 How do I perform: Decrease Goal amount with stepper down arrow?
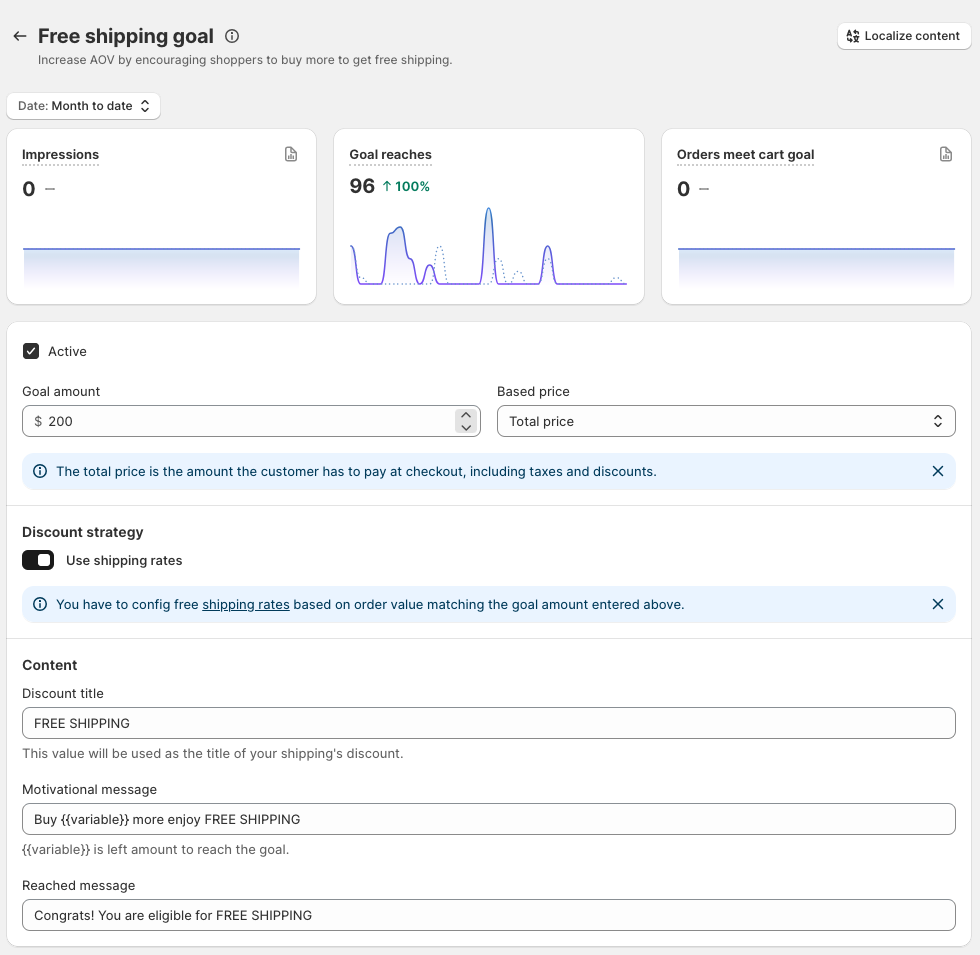[465, 428]
